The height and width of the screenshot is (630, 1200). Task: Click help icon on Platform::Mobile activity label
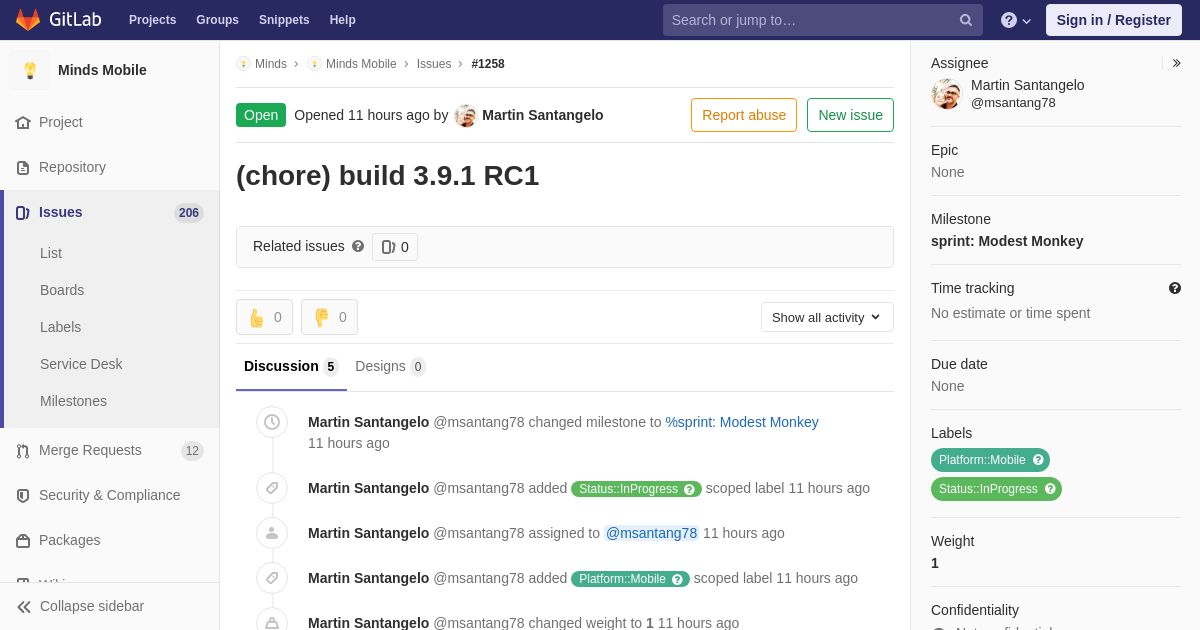[677, 579]
